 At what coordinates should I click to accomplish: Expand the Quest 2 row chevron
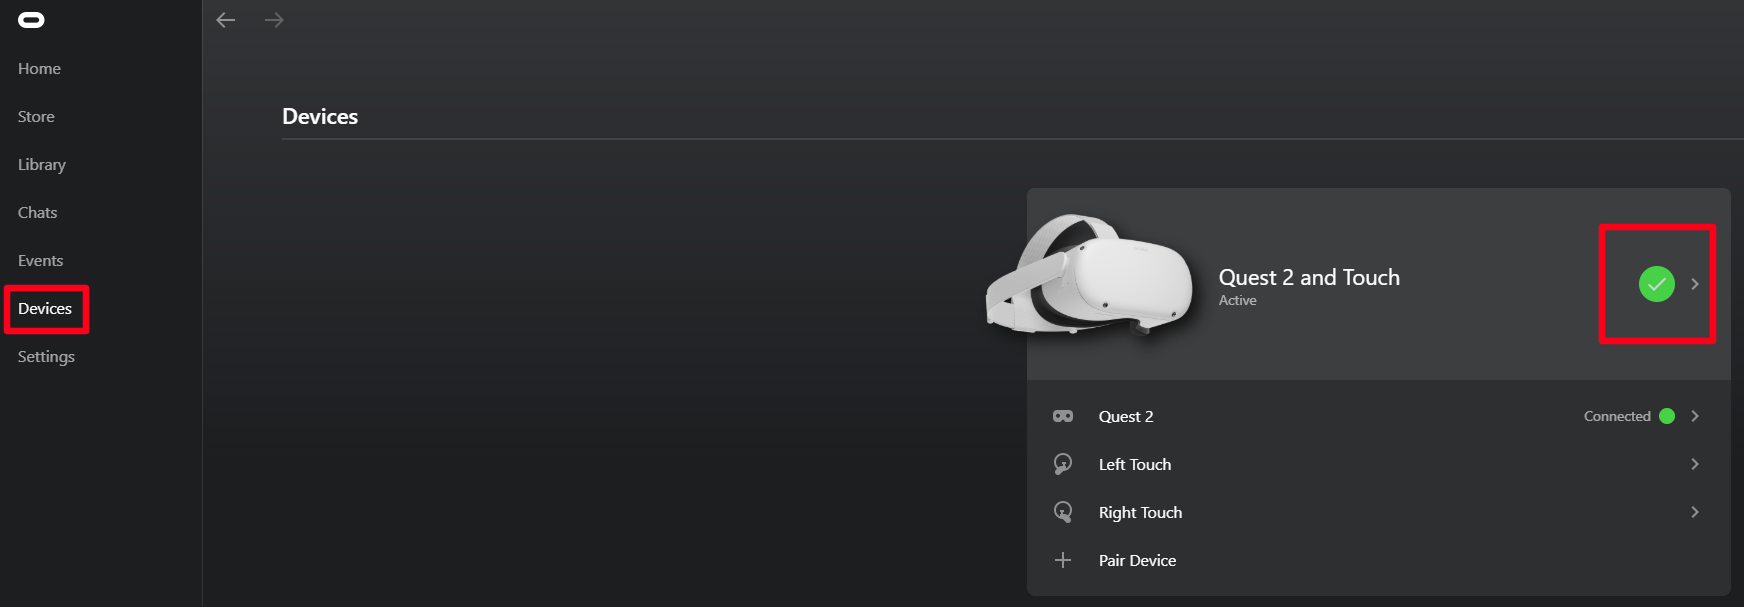pyautogui.click(x=1695, y=416)
